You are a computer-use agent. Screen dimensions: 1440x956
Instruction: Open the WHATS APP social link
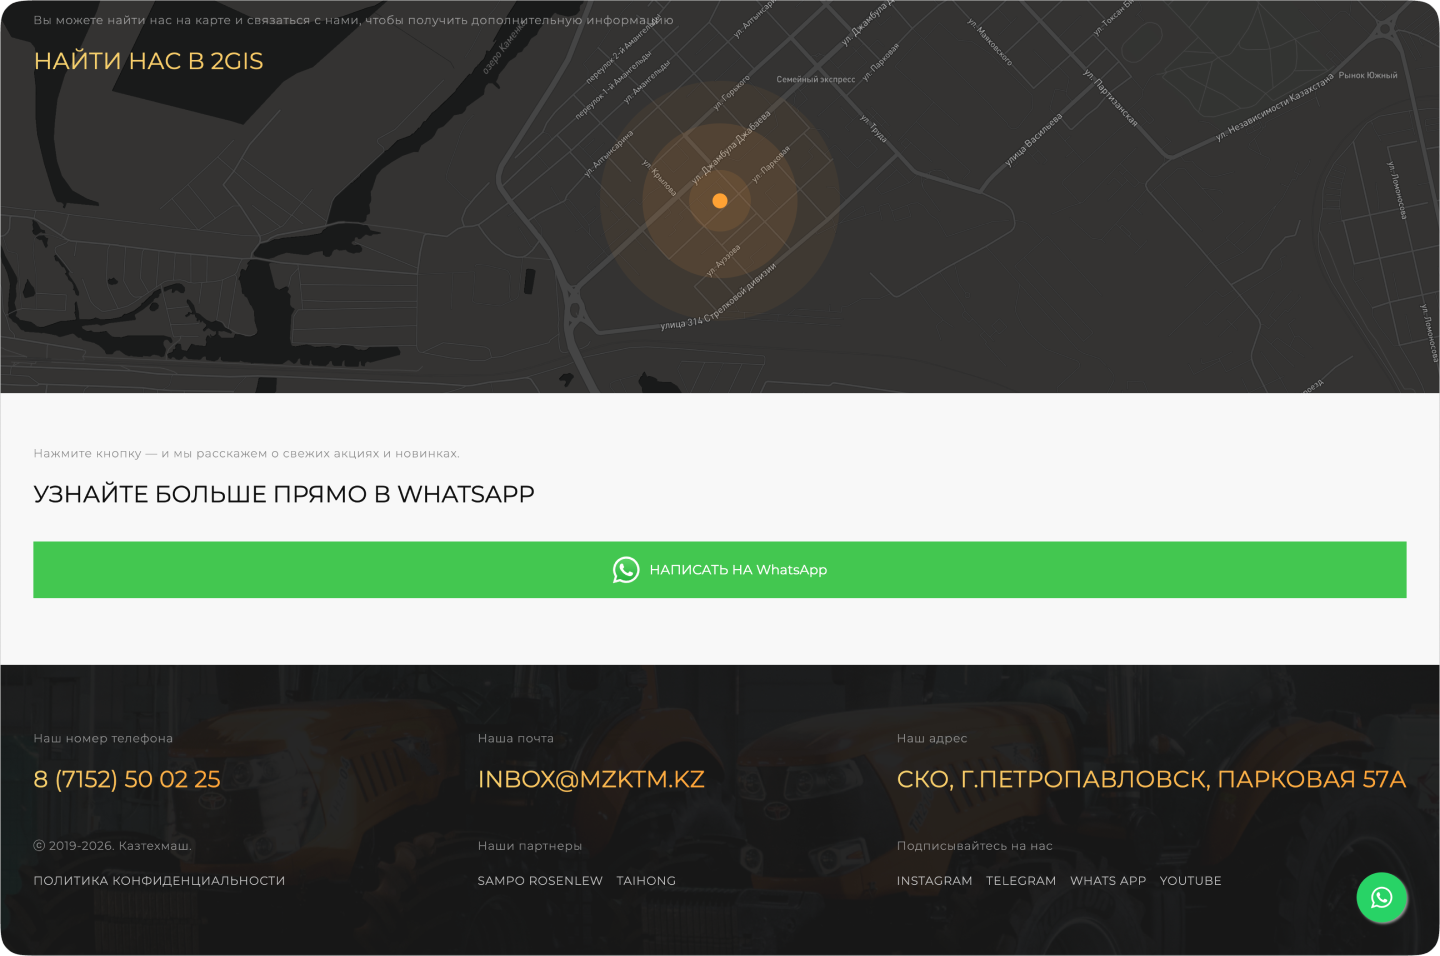pos(1108,880)
